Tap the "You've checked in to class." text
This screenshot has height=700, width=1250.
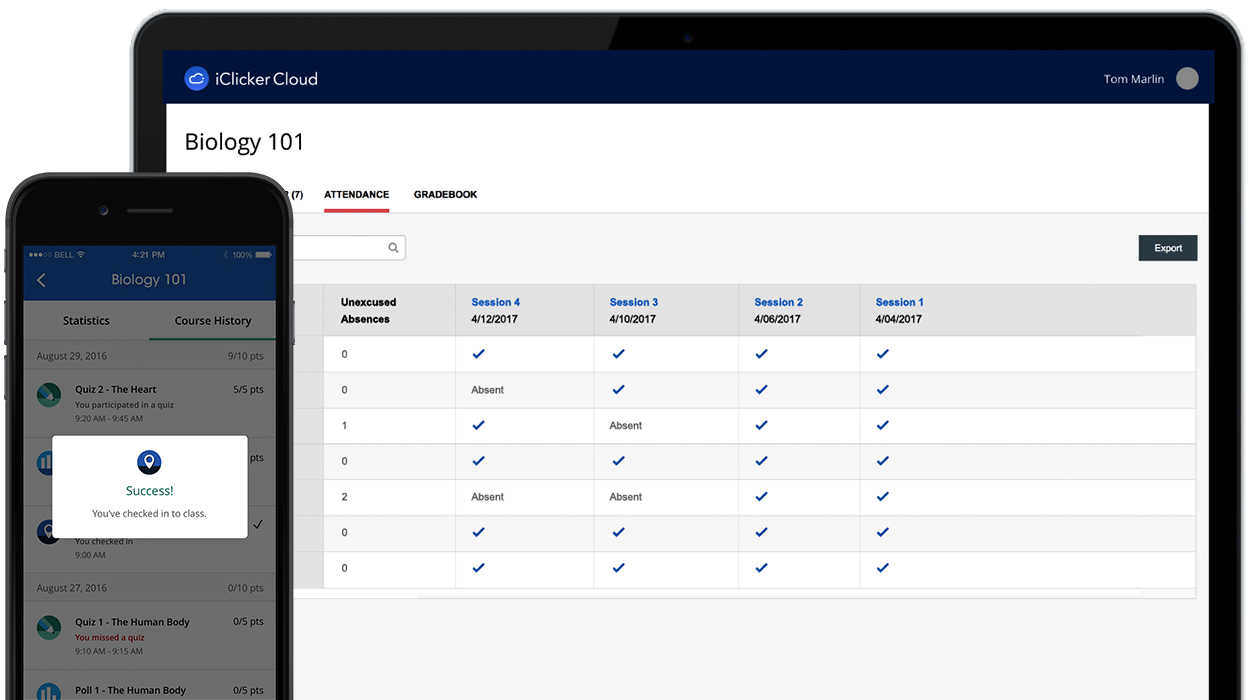149,514
